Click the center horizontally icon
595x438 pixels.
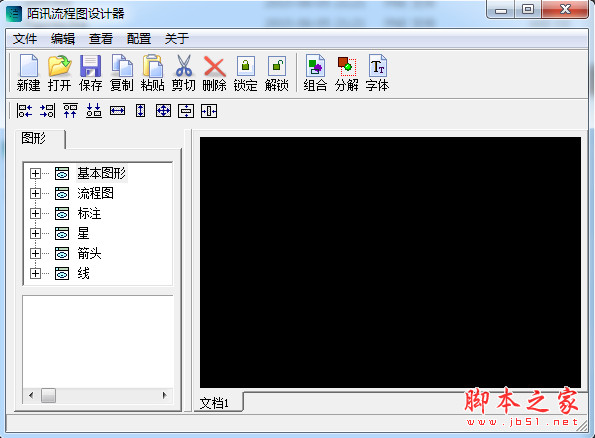pyautogui.click(x=209, y=111)
